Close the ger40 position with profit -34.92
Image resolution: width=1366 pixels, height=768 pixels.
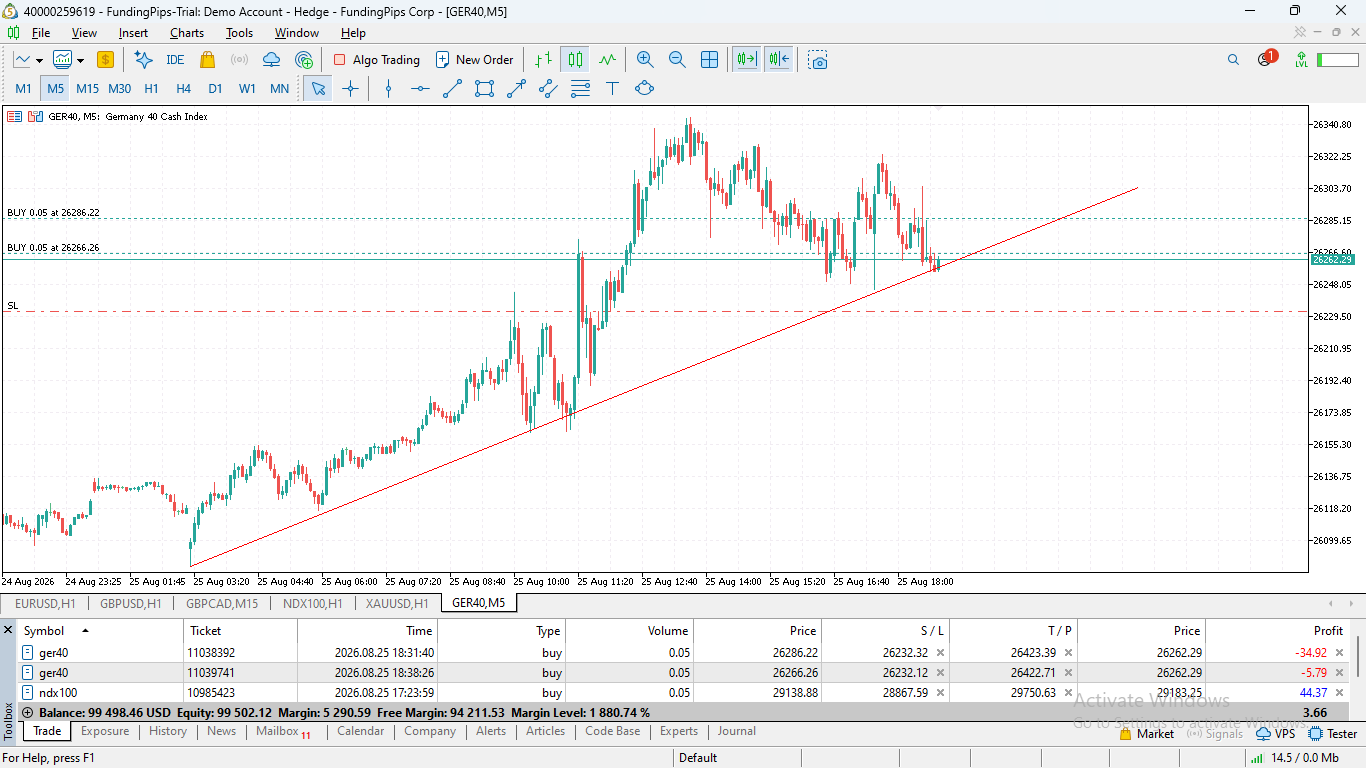pos(1340,653)
